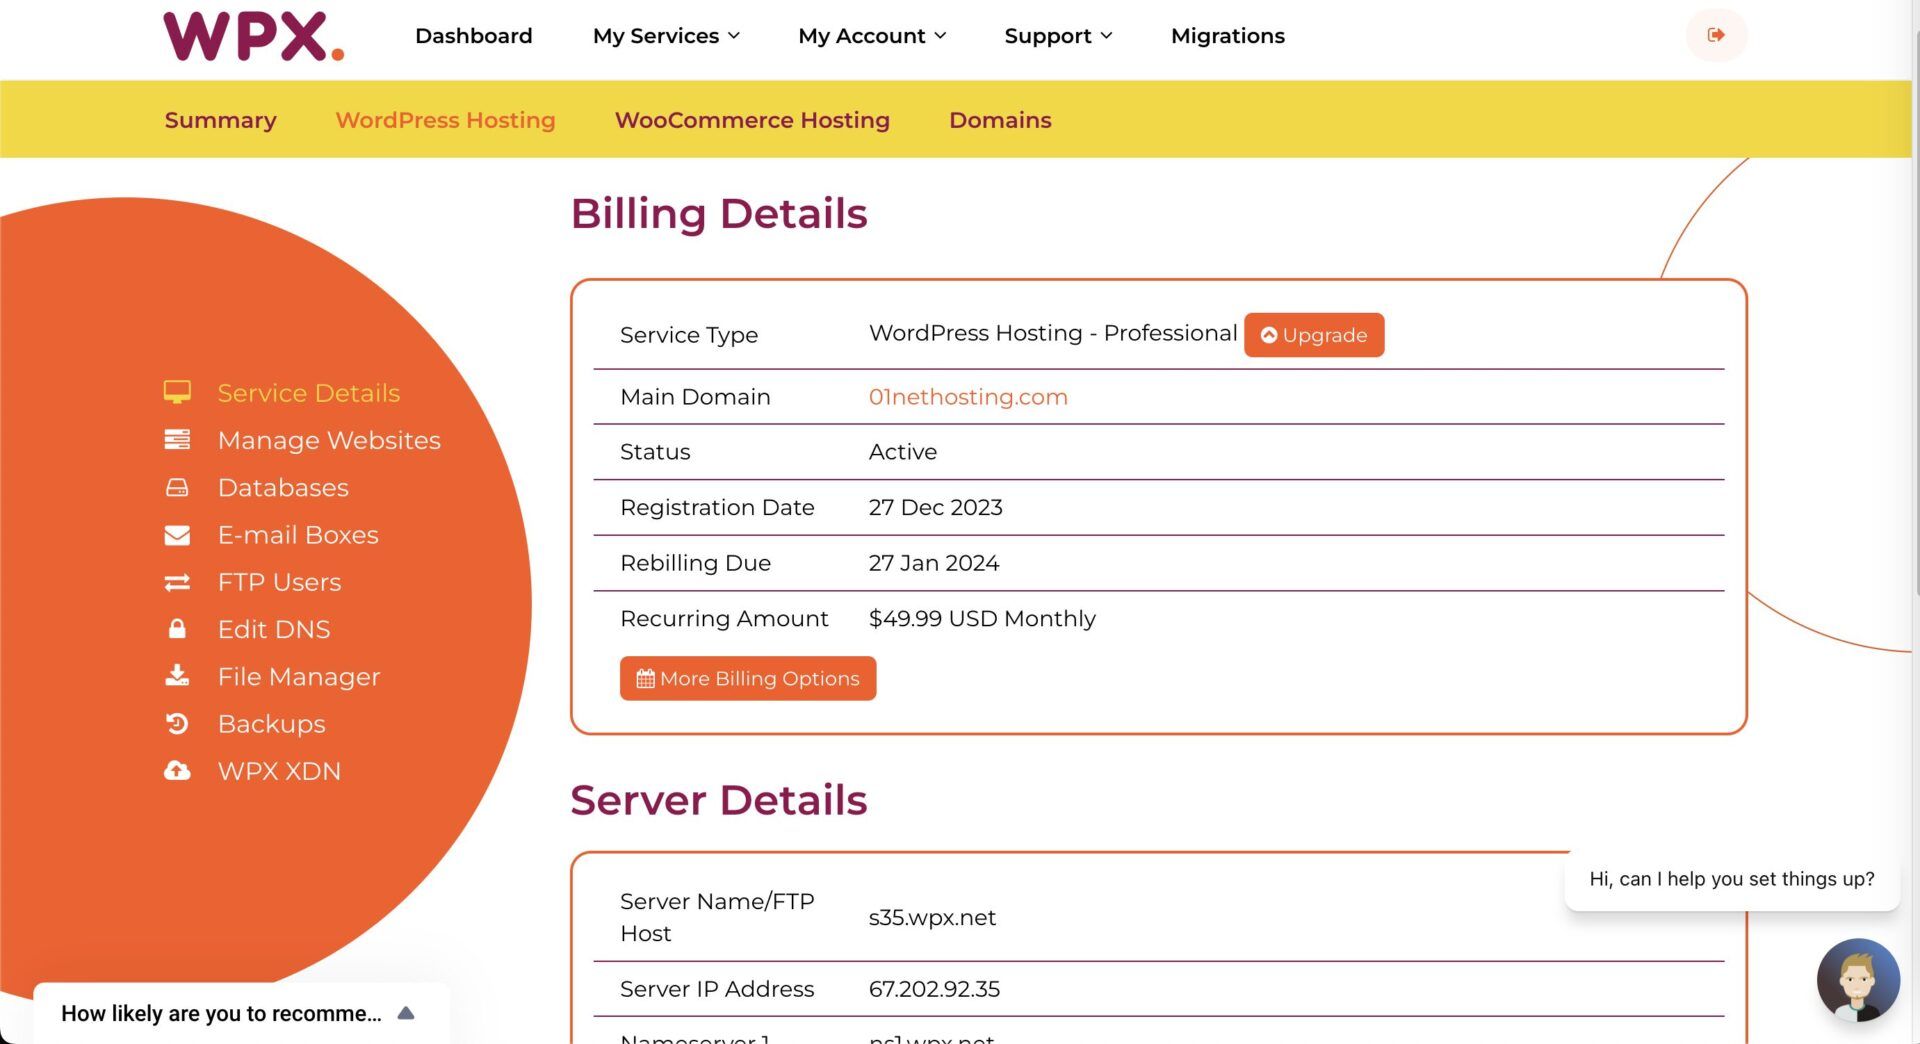Open the Migrations page
Viewport: 1920px width, 1044px height.
[x=1228, y=36]
